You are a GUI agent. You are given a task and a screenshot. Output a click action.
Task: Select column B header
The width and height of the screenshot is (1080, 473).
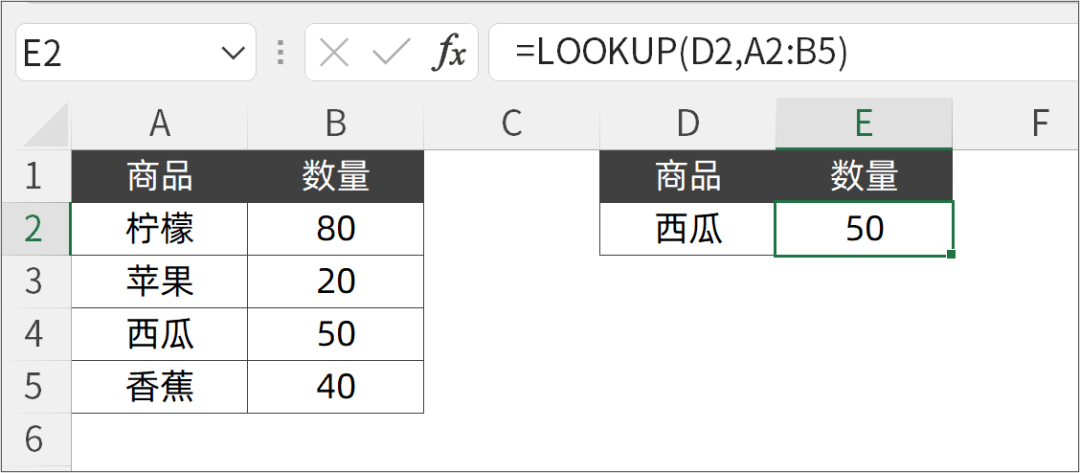click(335, 124)
